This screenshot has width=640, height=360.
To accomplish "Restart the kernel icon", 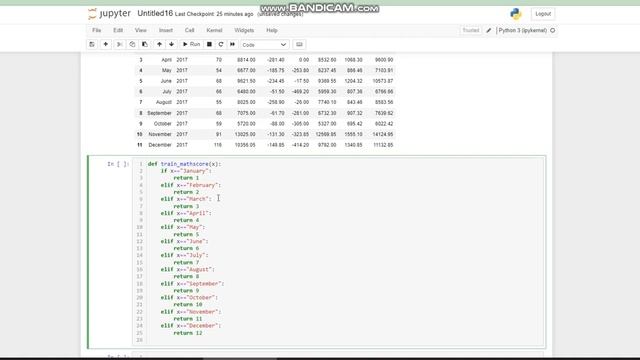I will point(221,44).
